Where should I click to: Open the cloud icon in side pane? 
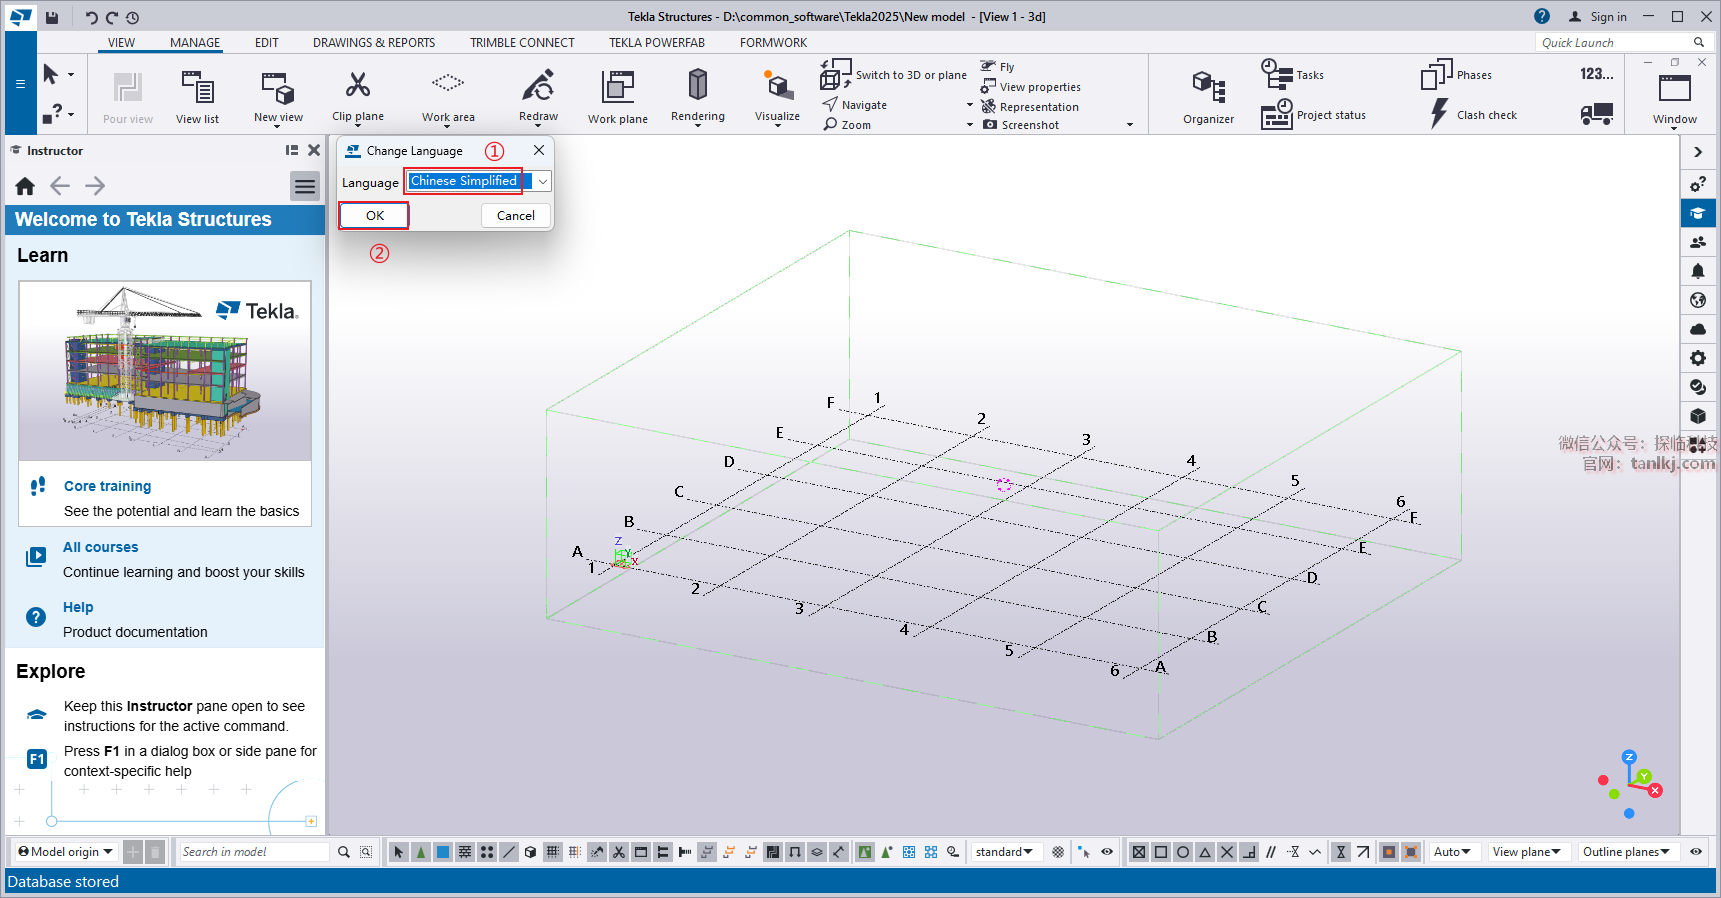coord(1697,329)
